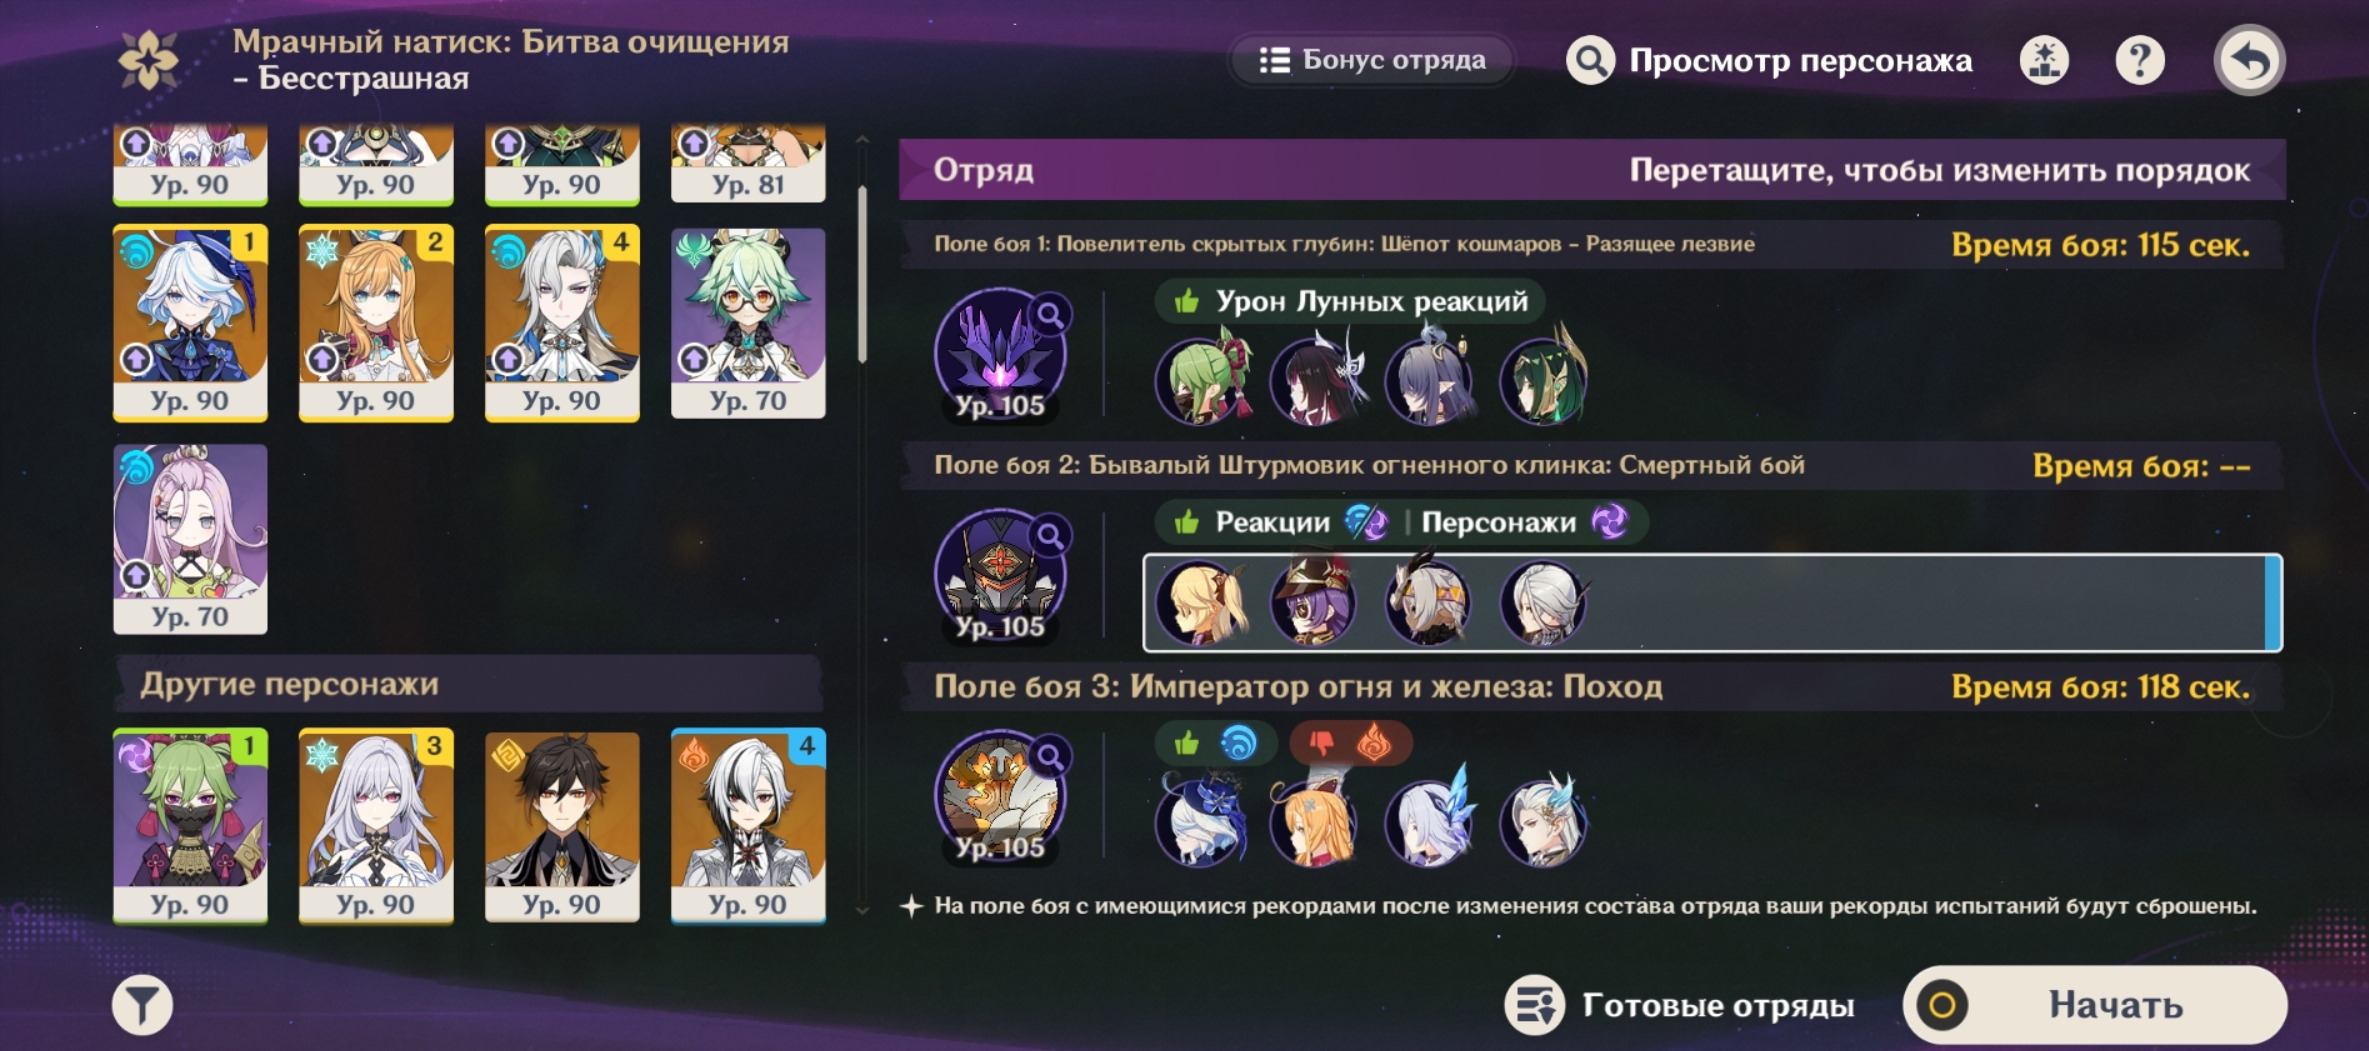Viewport: 2369px width, 1051px height.
Task: Select the Поле боя 2 team row
Action: (x=1712, y=602)
